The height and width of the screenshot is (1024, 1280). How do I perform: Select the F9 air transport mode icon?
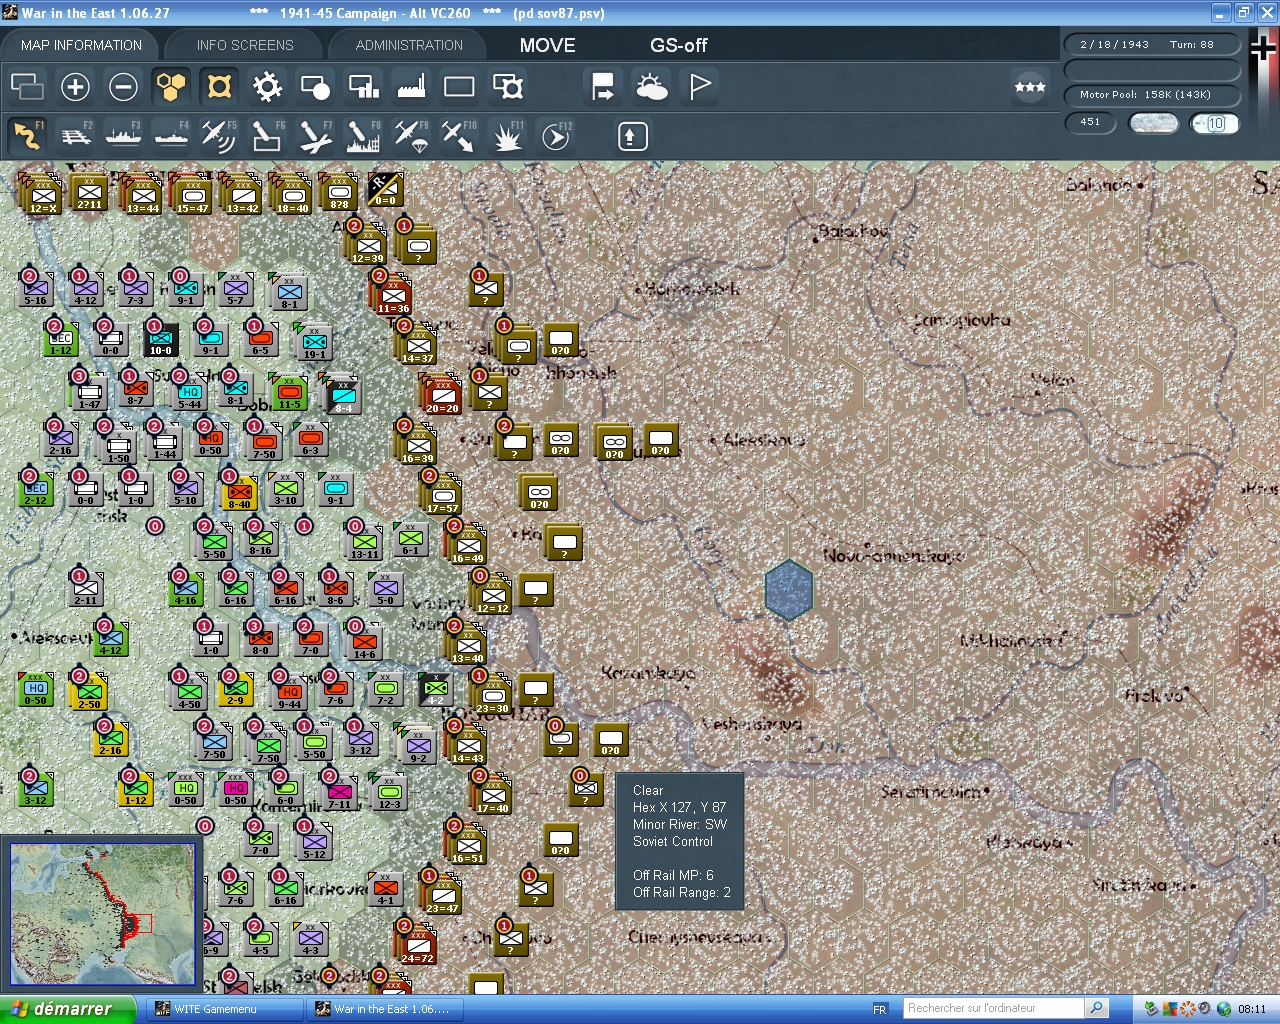click(x=411, y=136)
